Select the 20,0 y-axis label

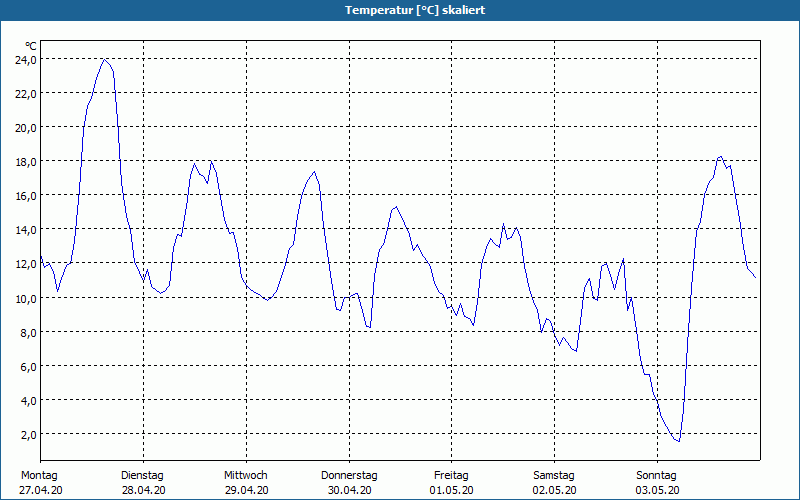[x=26, y=128]
